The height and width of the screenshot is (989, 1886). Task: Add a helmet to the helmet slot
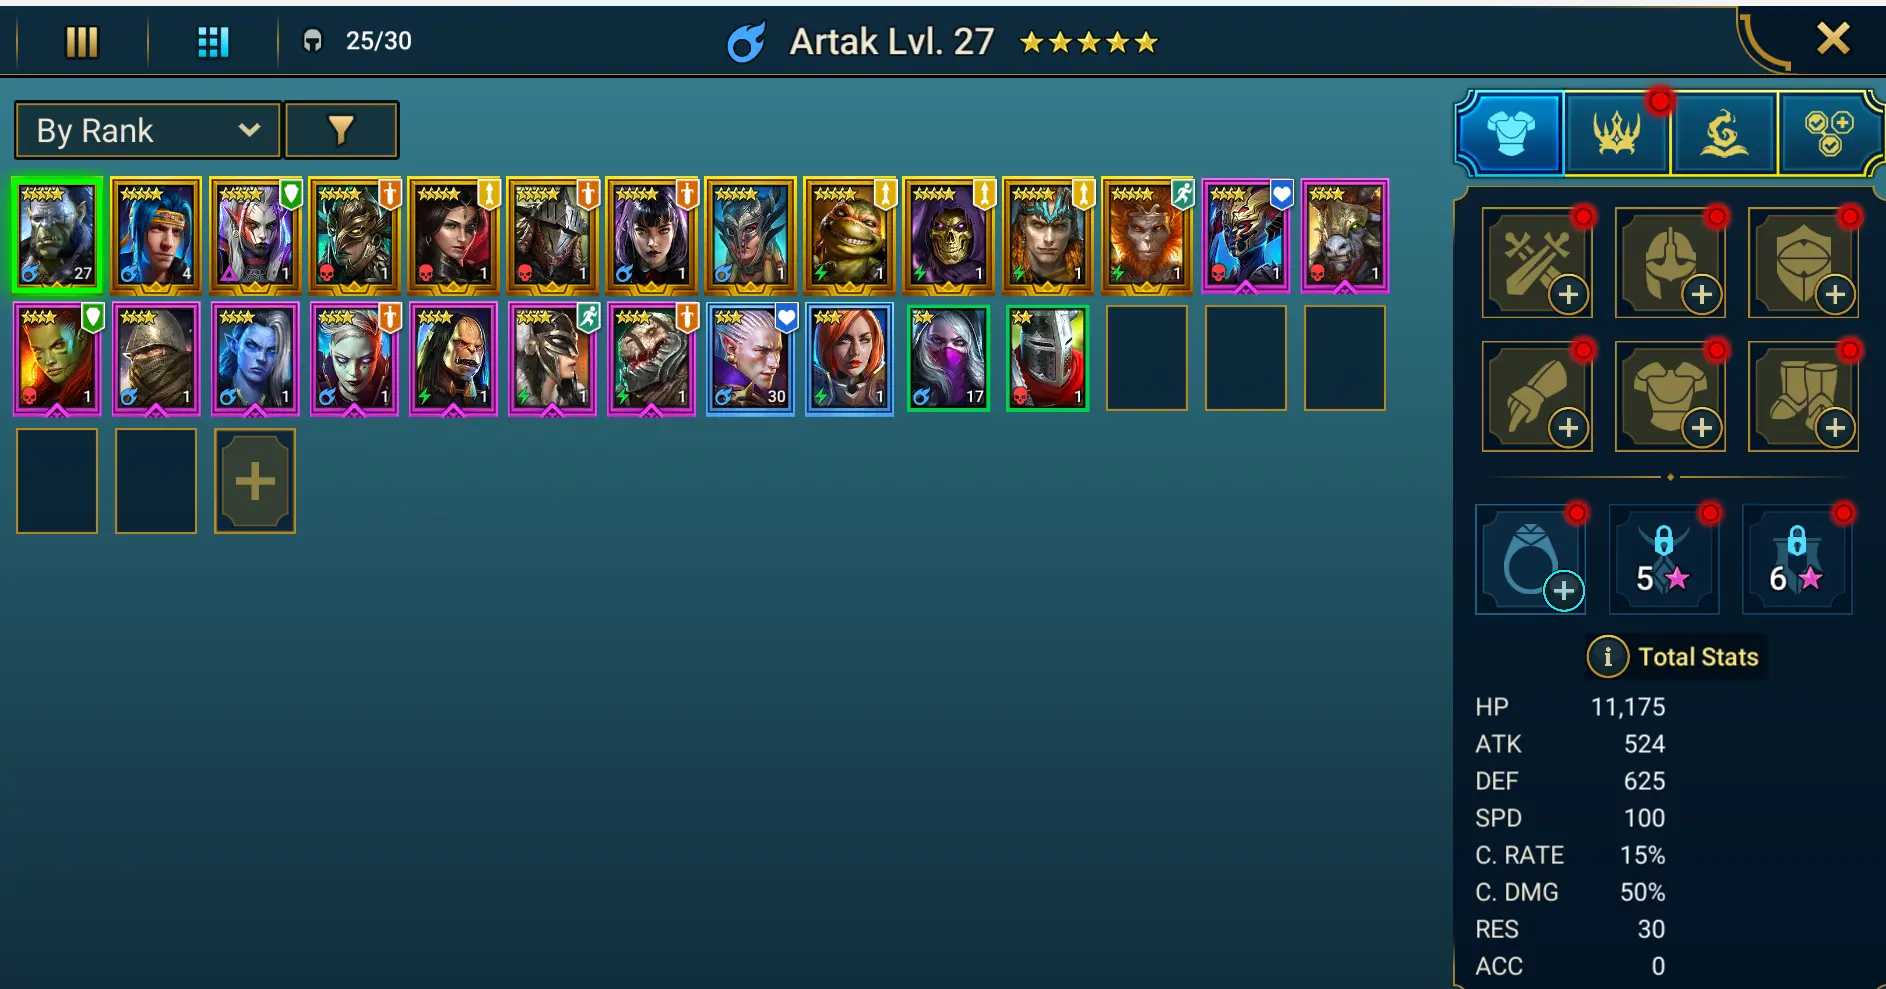(x=1670, y=263)
